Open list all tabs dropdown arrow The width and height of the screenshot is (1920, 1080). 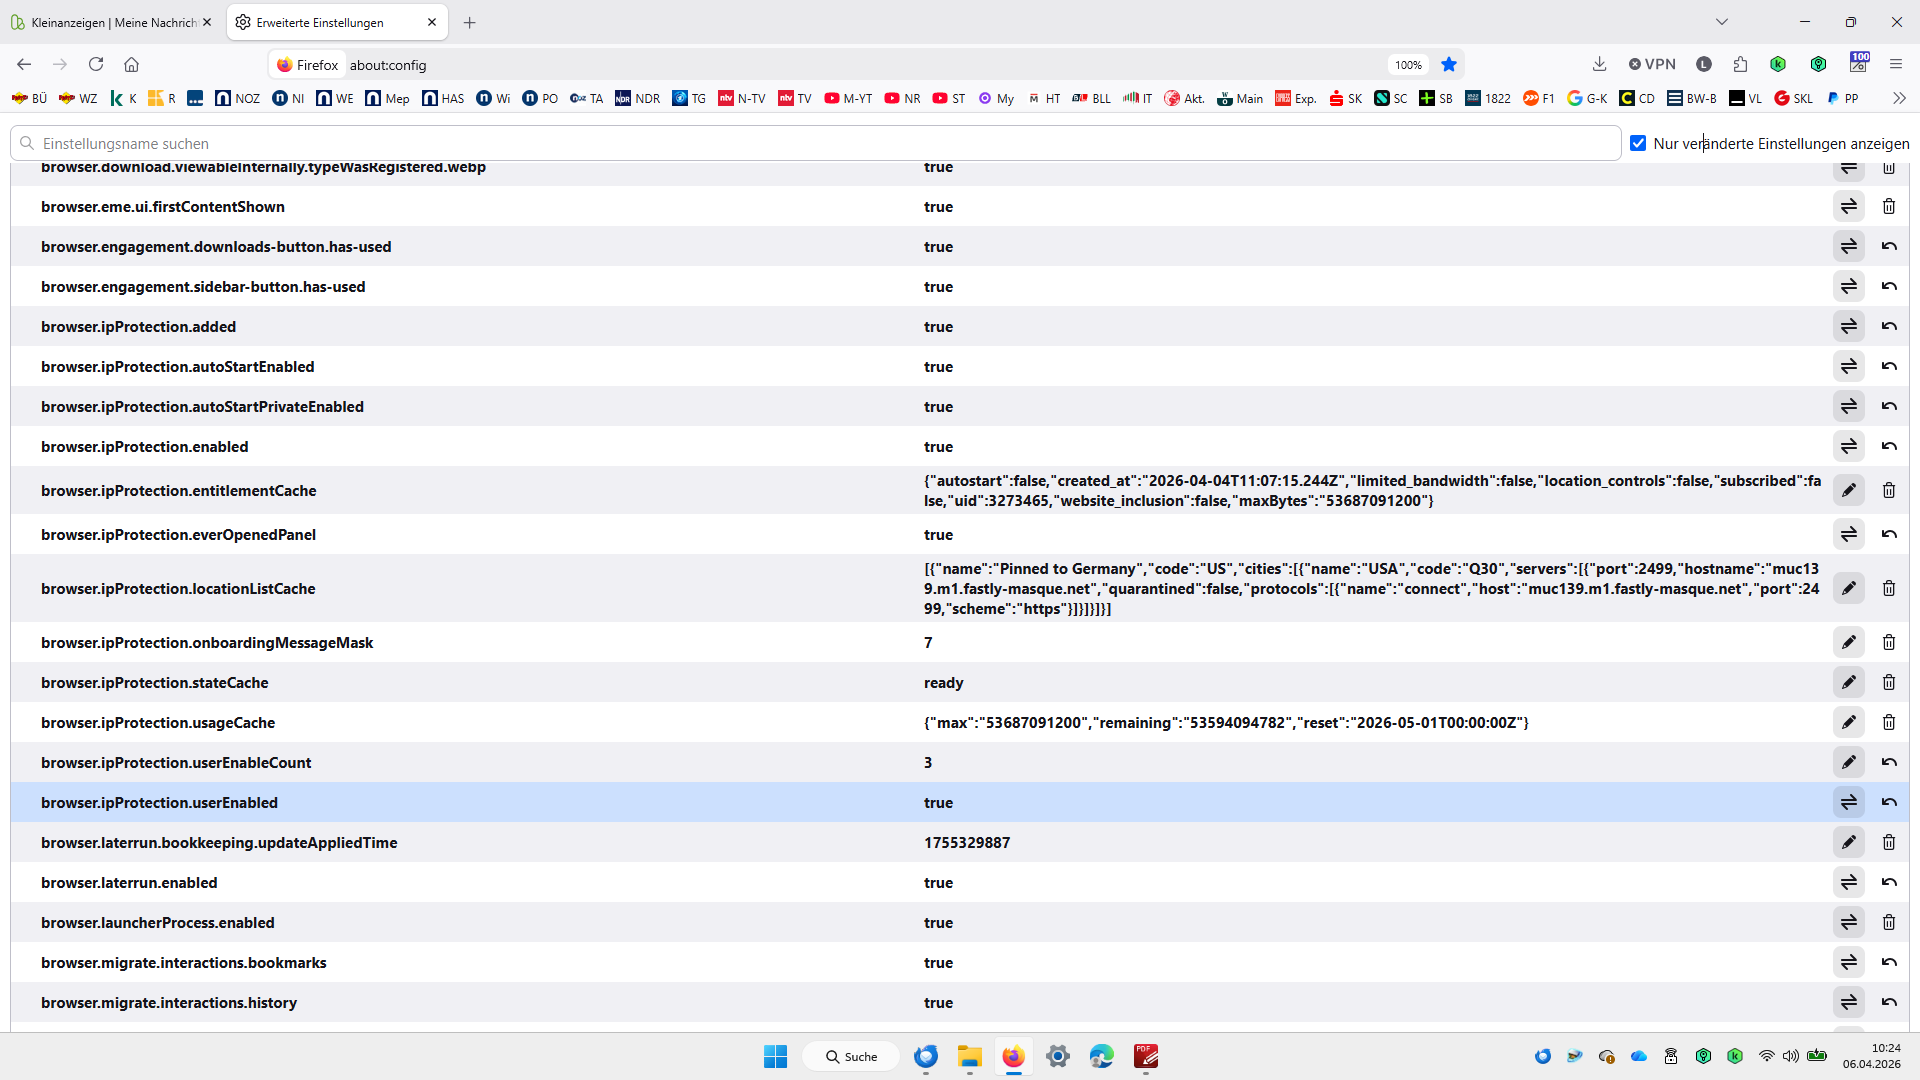1721,22
